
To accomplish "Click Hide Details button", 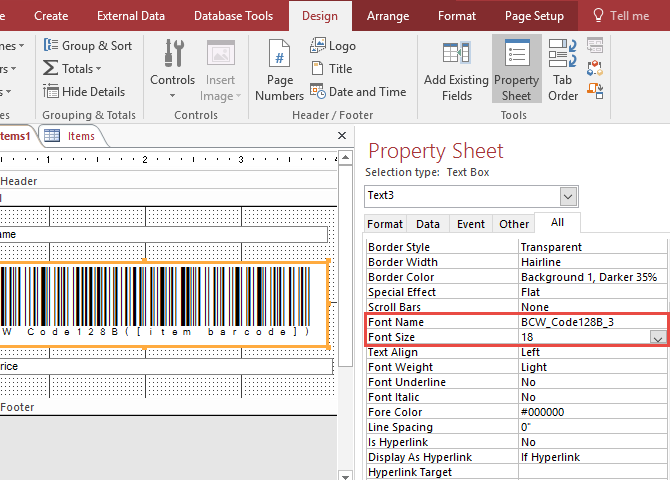I will click(84, 91).
